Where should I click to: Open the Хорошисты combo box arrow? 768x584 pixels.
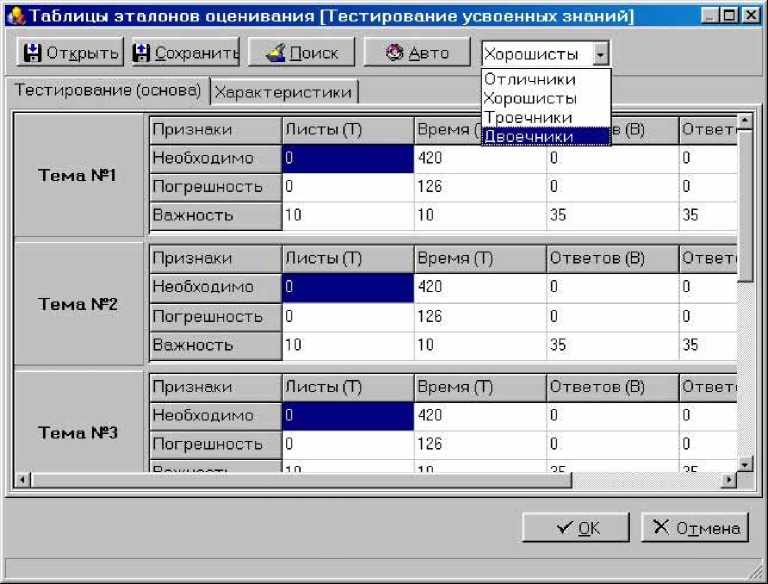coord(600,54)
